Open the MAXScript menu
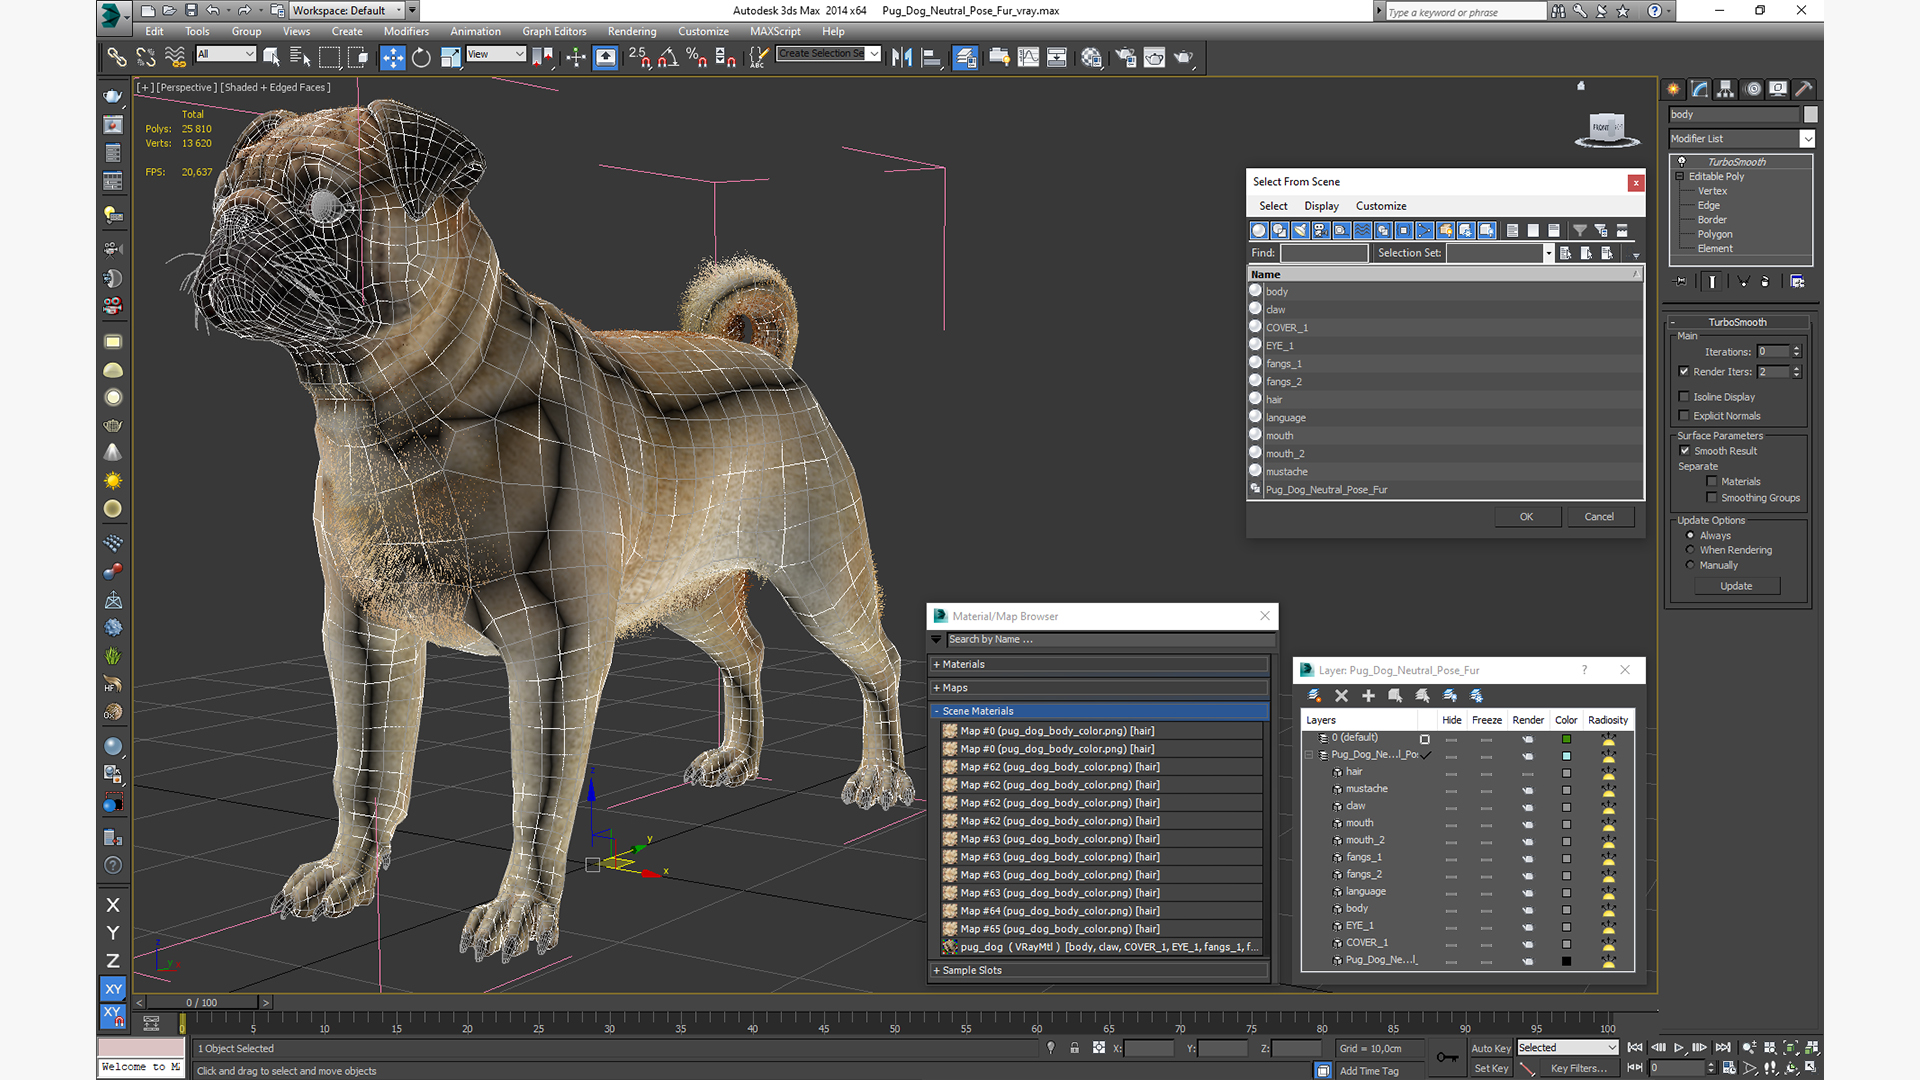1920x1080 pixels. pyautogui.click(x=775, y=31)
